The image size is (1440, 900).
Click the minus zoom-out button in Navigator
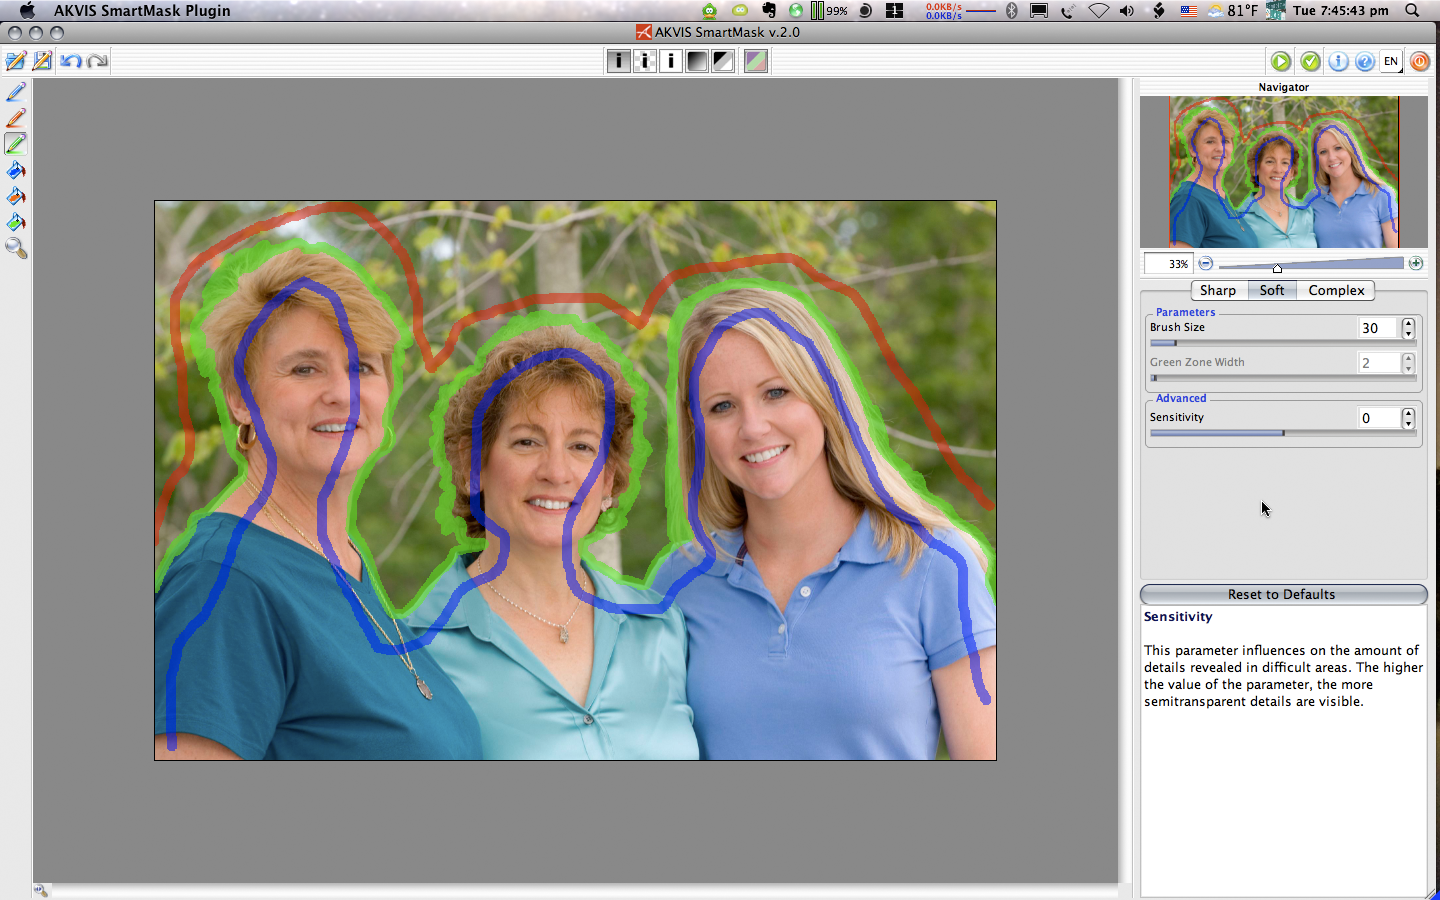[x=1206, y=263]
